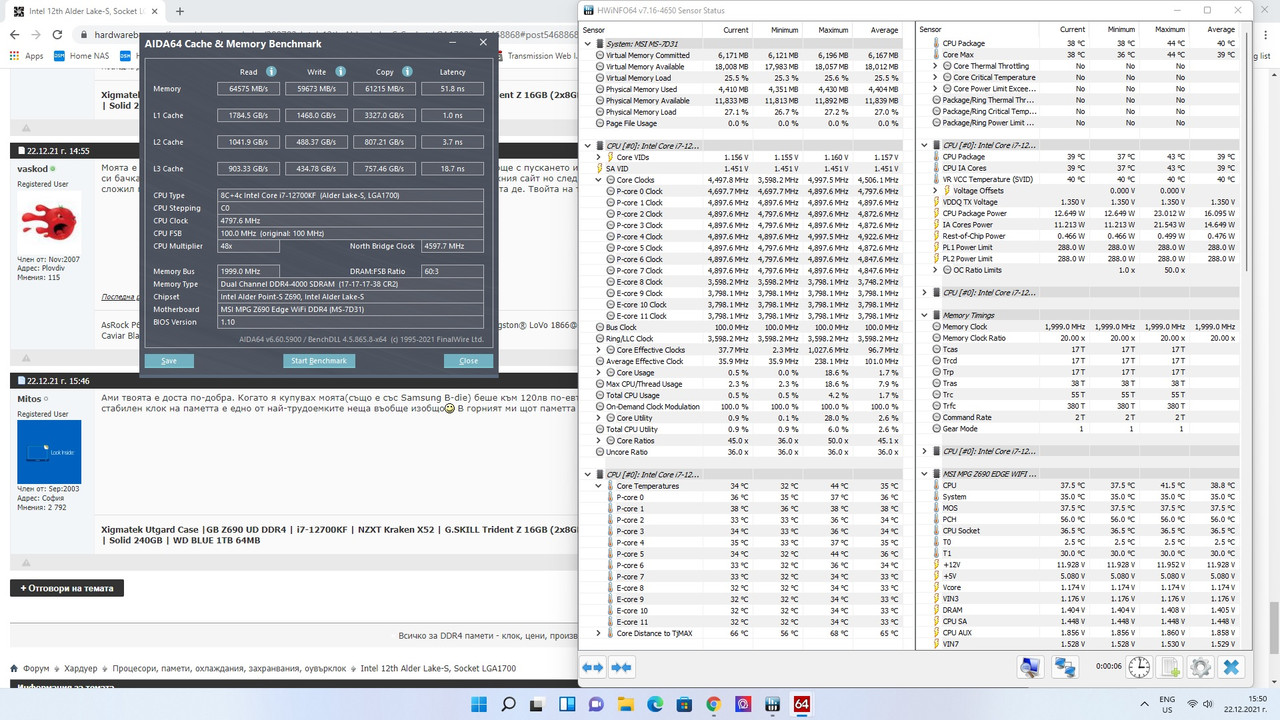Reset the HWiNFO clock timer icon

tap(1139, 667)
